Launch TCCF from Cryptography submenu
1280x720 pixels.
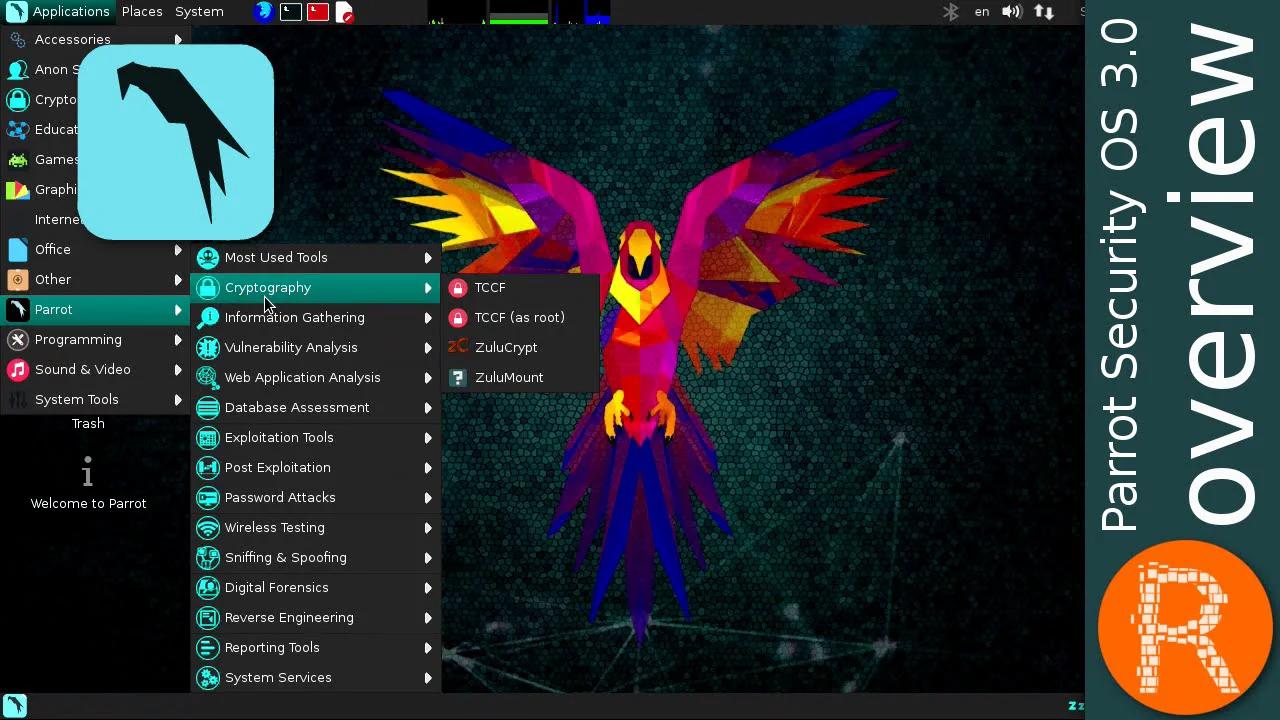(x=490, y=288)
